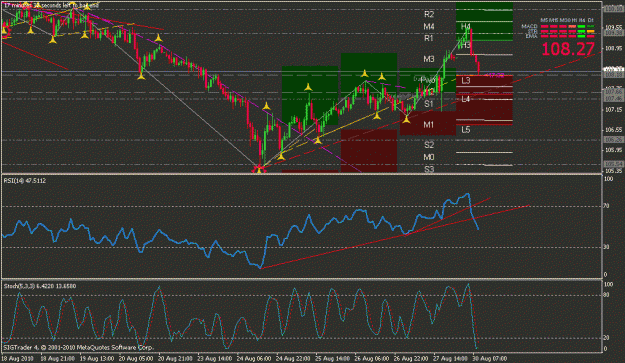
Task: Click the 20 level on Stochastic scale
Action: pyautogui.click(x=606, y=338)
